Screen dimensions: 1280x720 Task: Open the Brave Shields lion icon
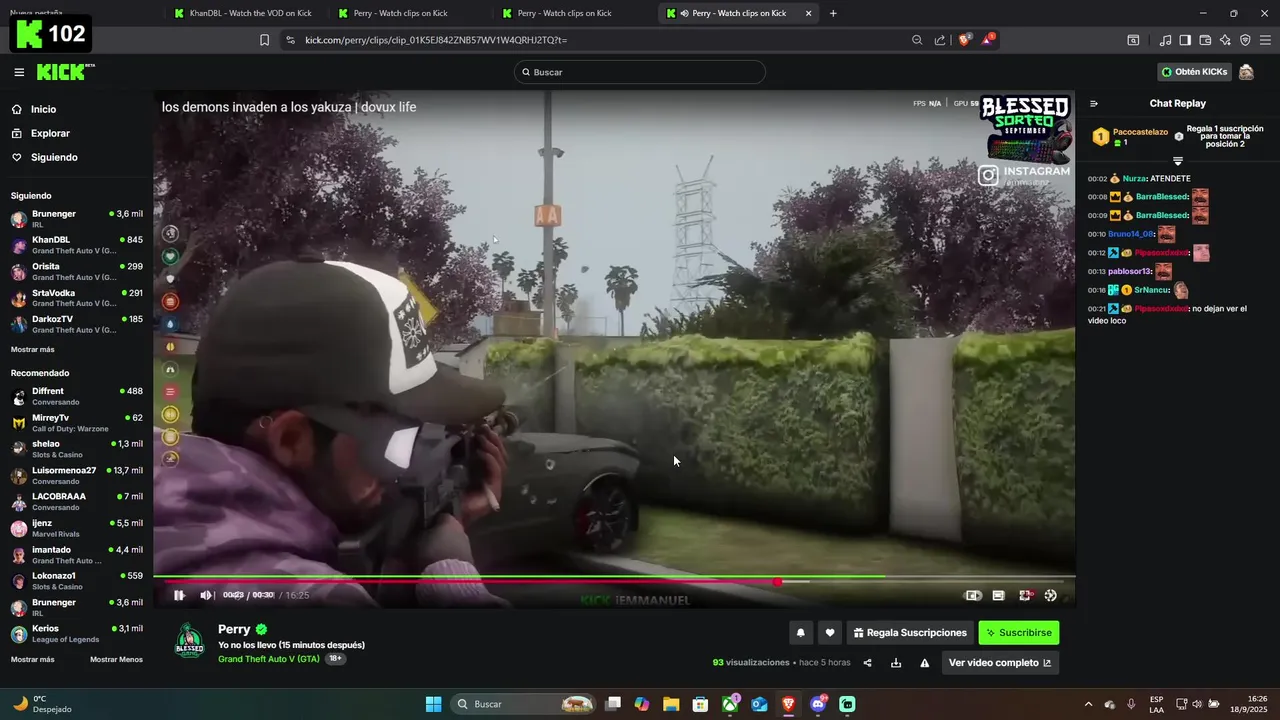(x=964, y=40)
